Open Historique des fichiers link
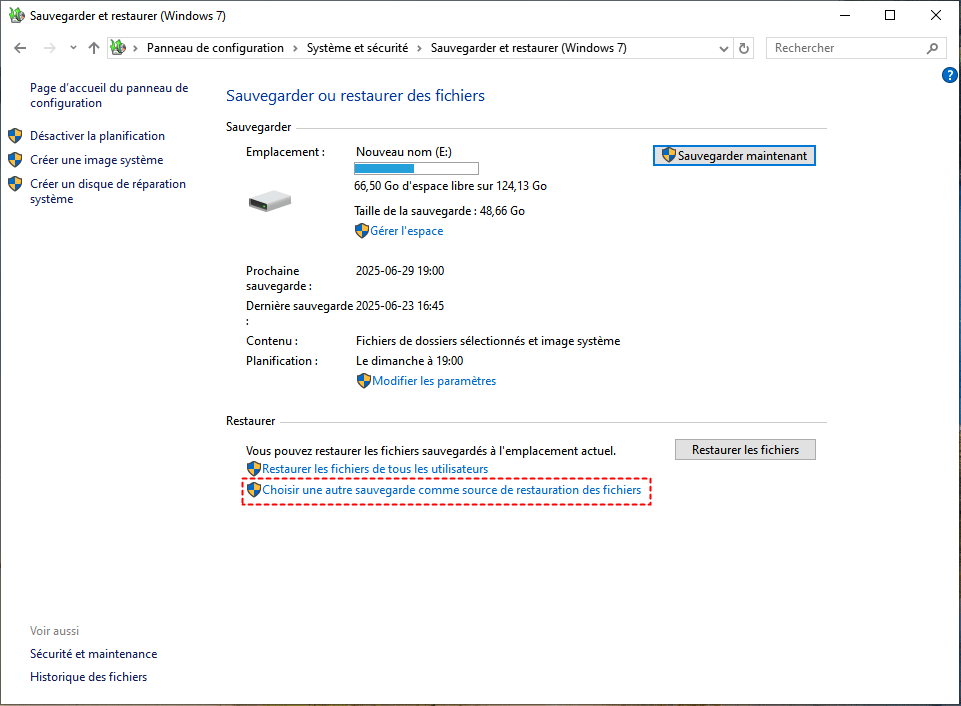Viewport: 961px width, 706px height. click(x=89, y=677)
